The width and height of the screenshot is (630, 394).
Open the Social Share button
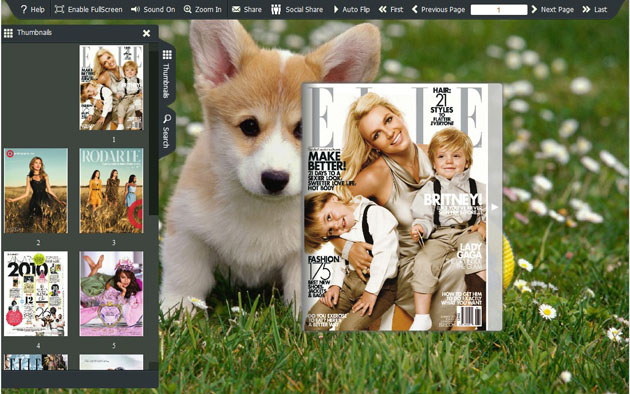pos(297,9)
